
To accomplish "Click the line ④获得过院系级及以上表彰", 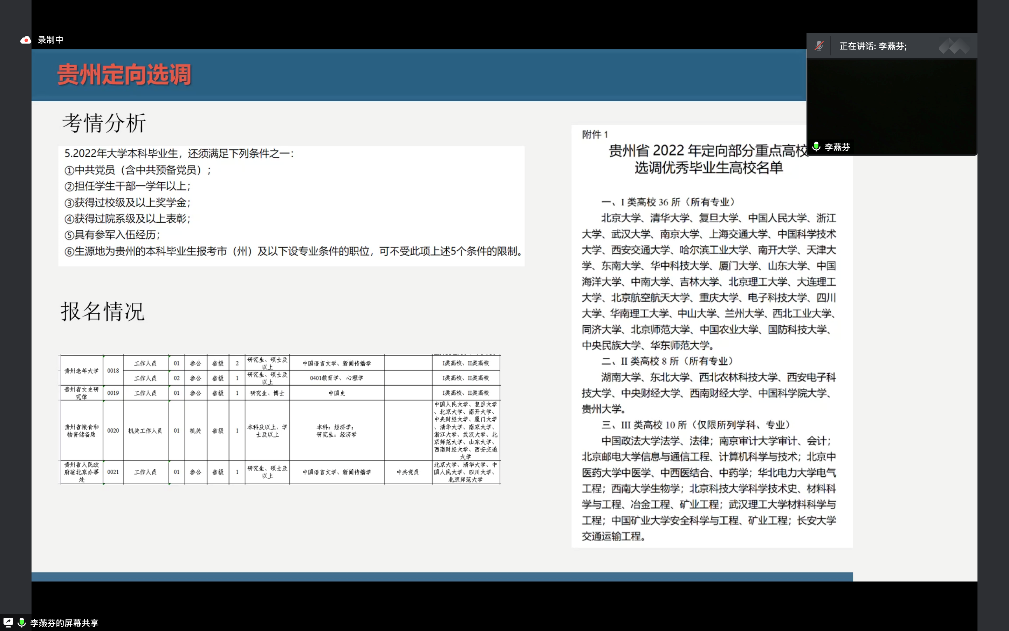I will (127, 219).
